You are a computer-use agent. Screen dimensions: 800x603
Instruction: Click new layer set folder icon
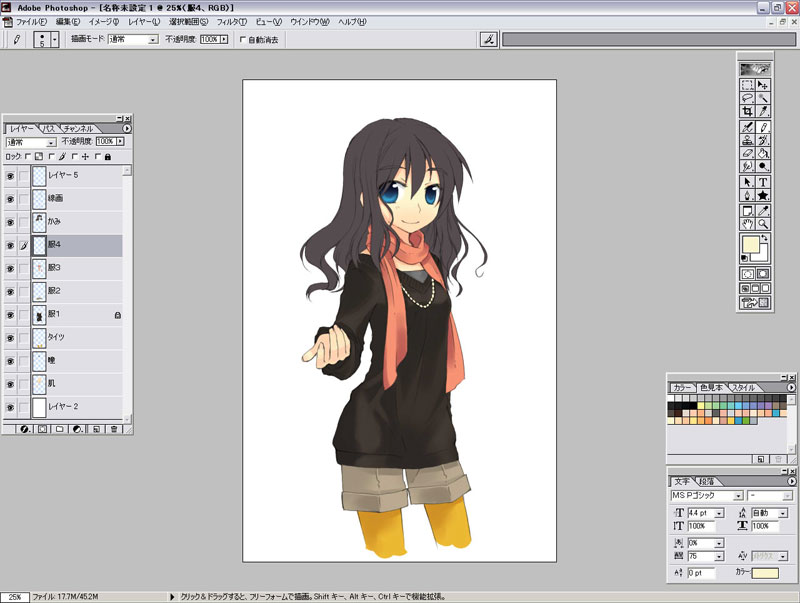tap(60, 429)
